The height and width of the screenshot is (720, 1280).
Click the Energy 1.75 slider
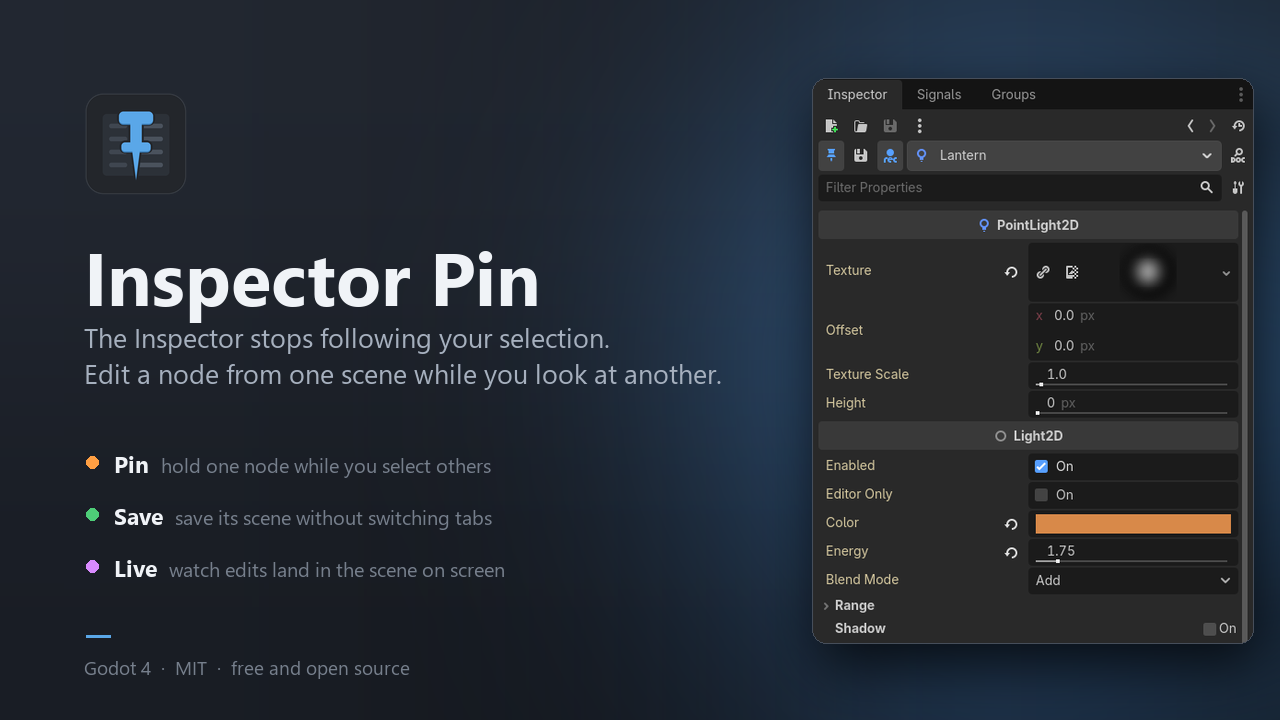click(1133, 553)
